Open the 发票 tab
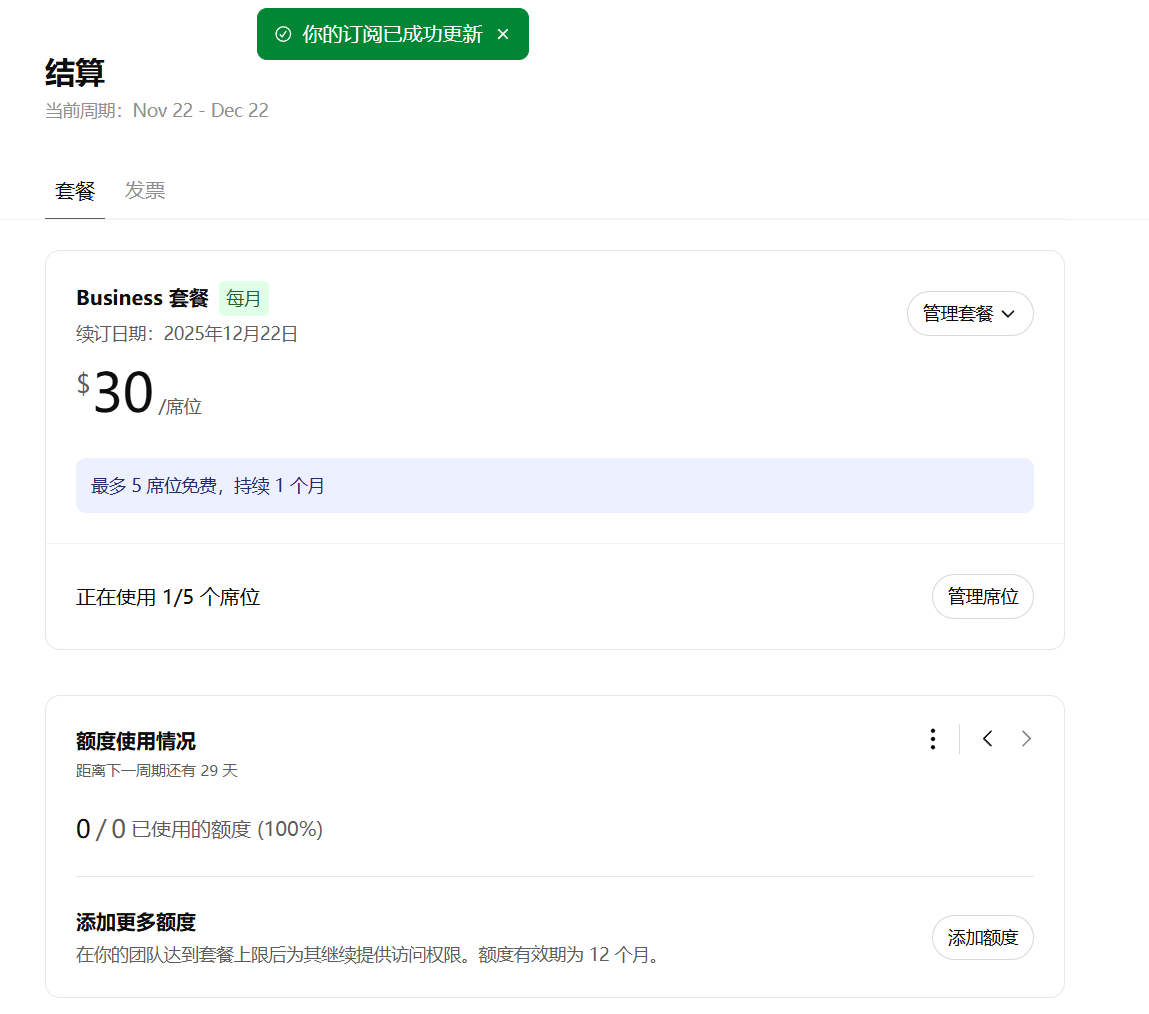 pos(145,190)
